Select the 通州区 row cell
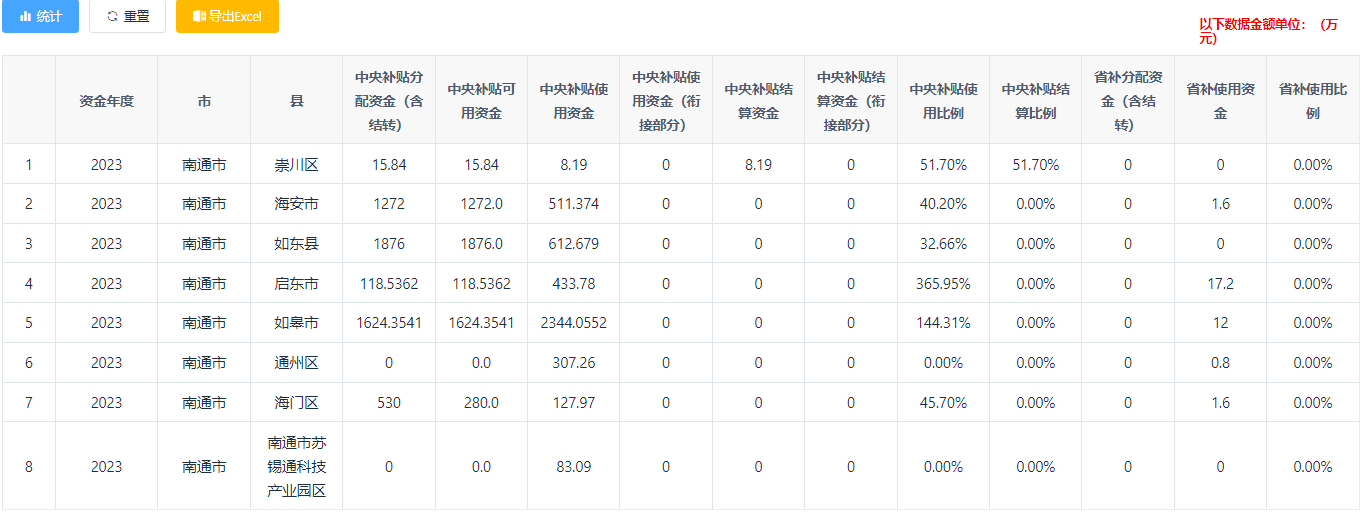The height and width of the screenshot is (513, 1364). click(x=296, y=363)
